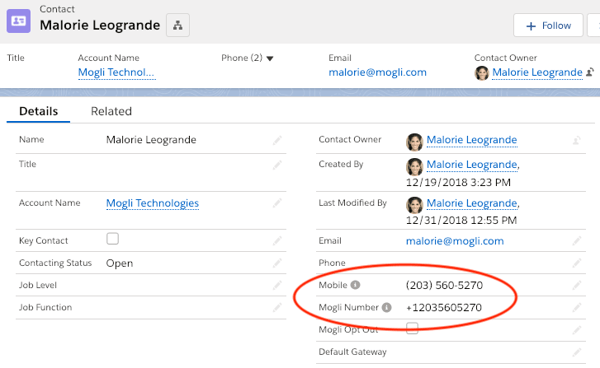Open the contact hierarchy view icon
Image resolution: width=600 pixels, height=368 pixels.
[x=178, y=25]
